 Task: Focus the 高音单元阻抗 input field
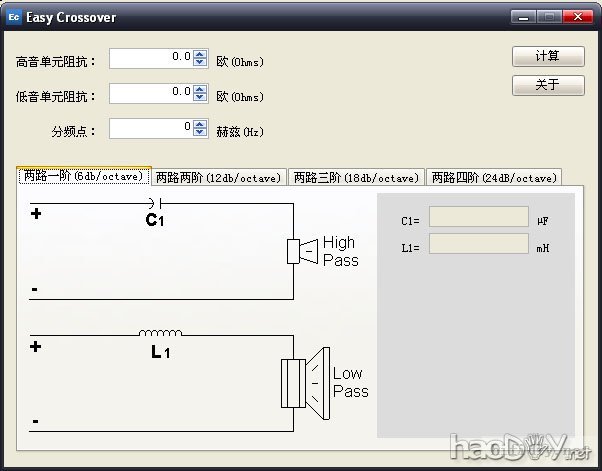[150, 59]
